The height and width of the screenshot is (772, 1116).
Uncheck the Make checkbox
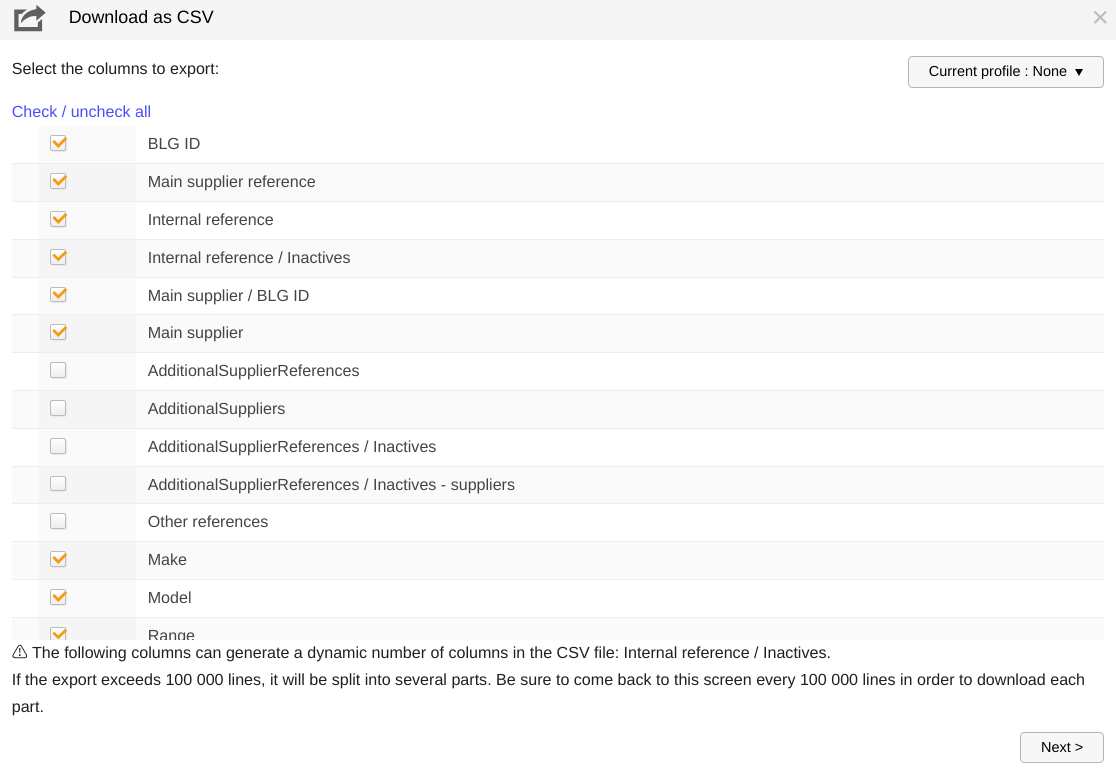point(58,559)
